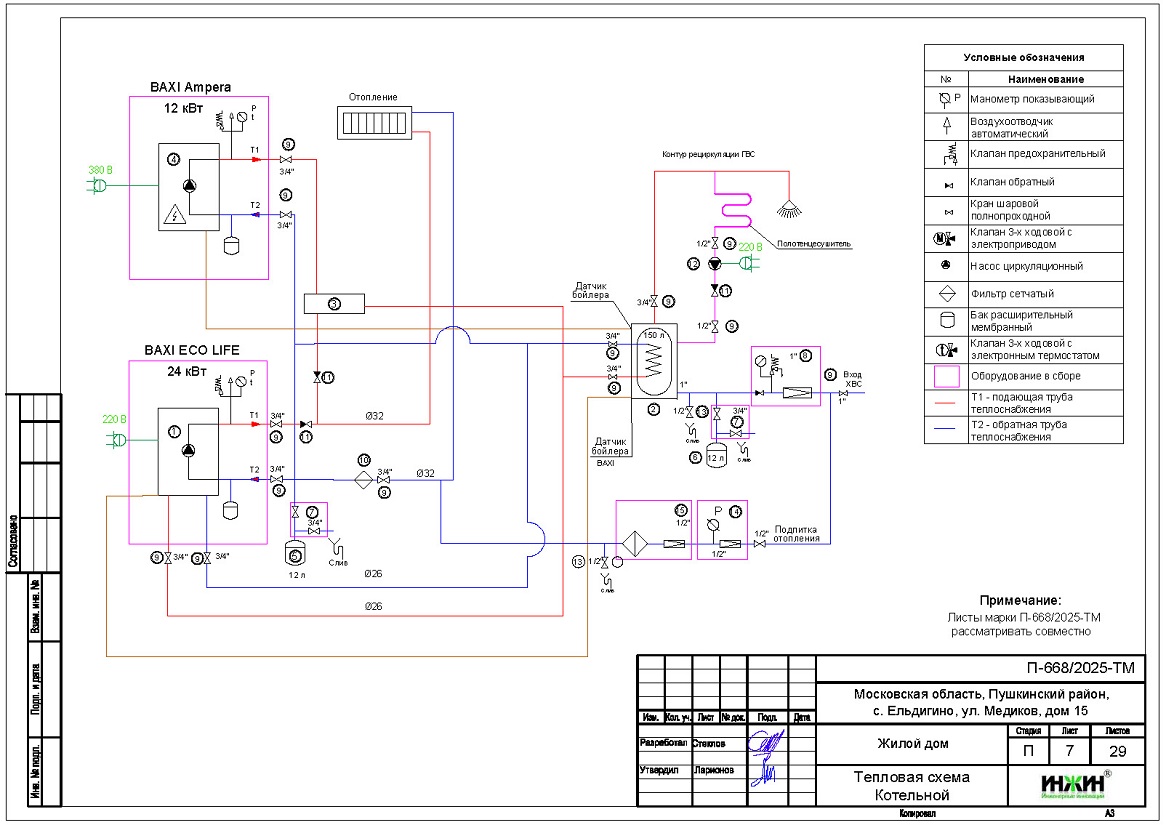
Task: Click the mesh filter diamond numbered 10
Action: point(363,479)
